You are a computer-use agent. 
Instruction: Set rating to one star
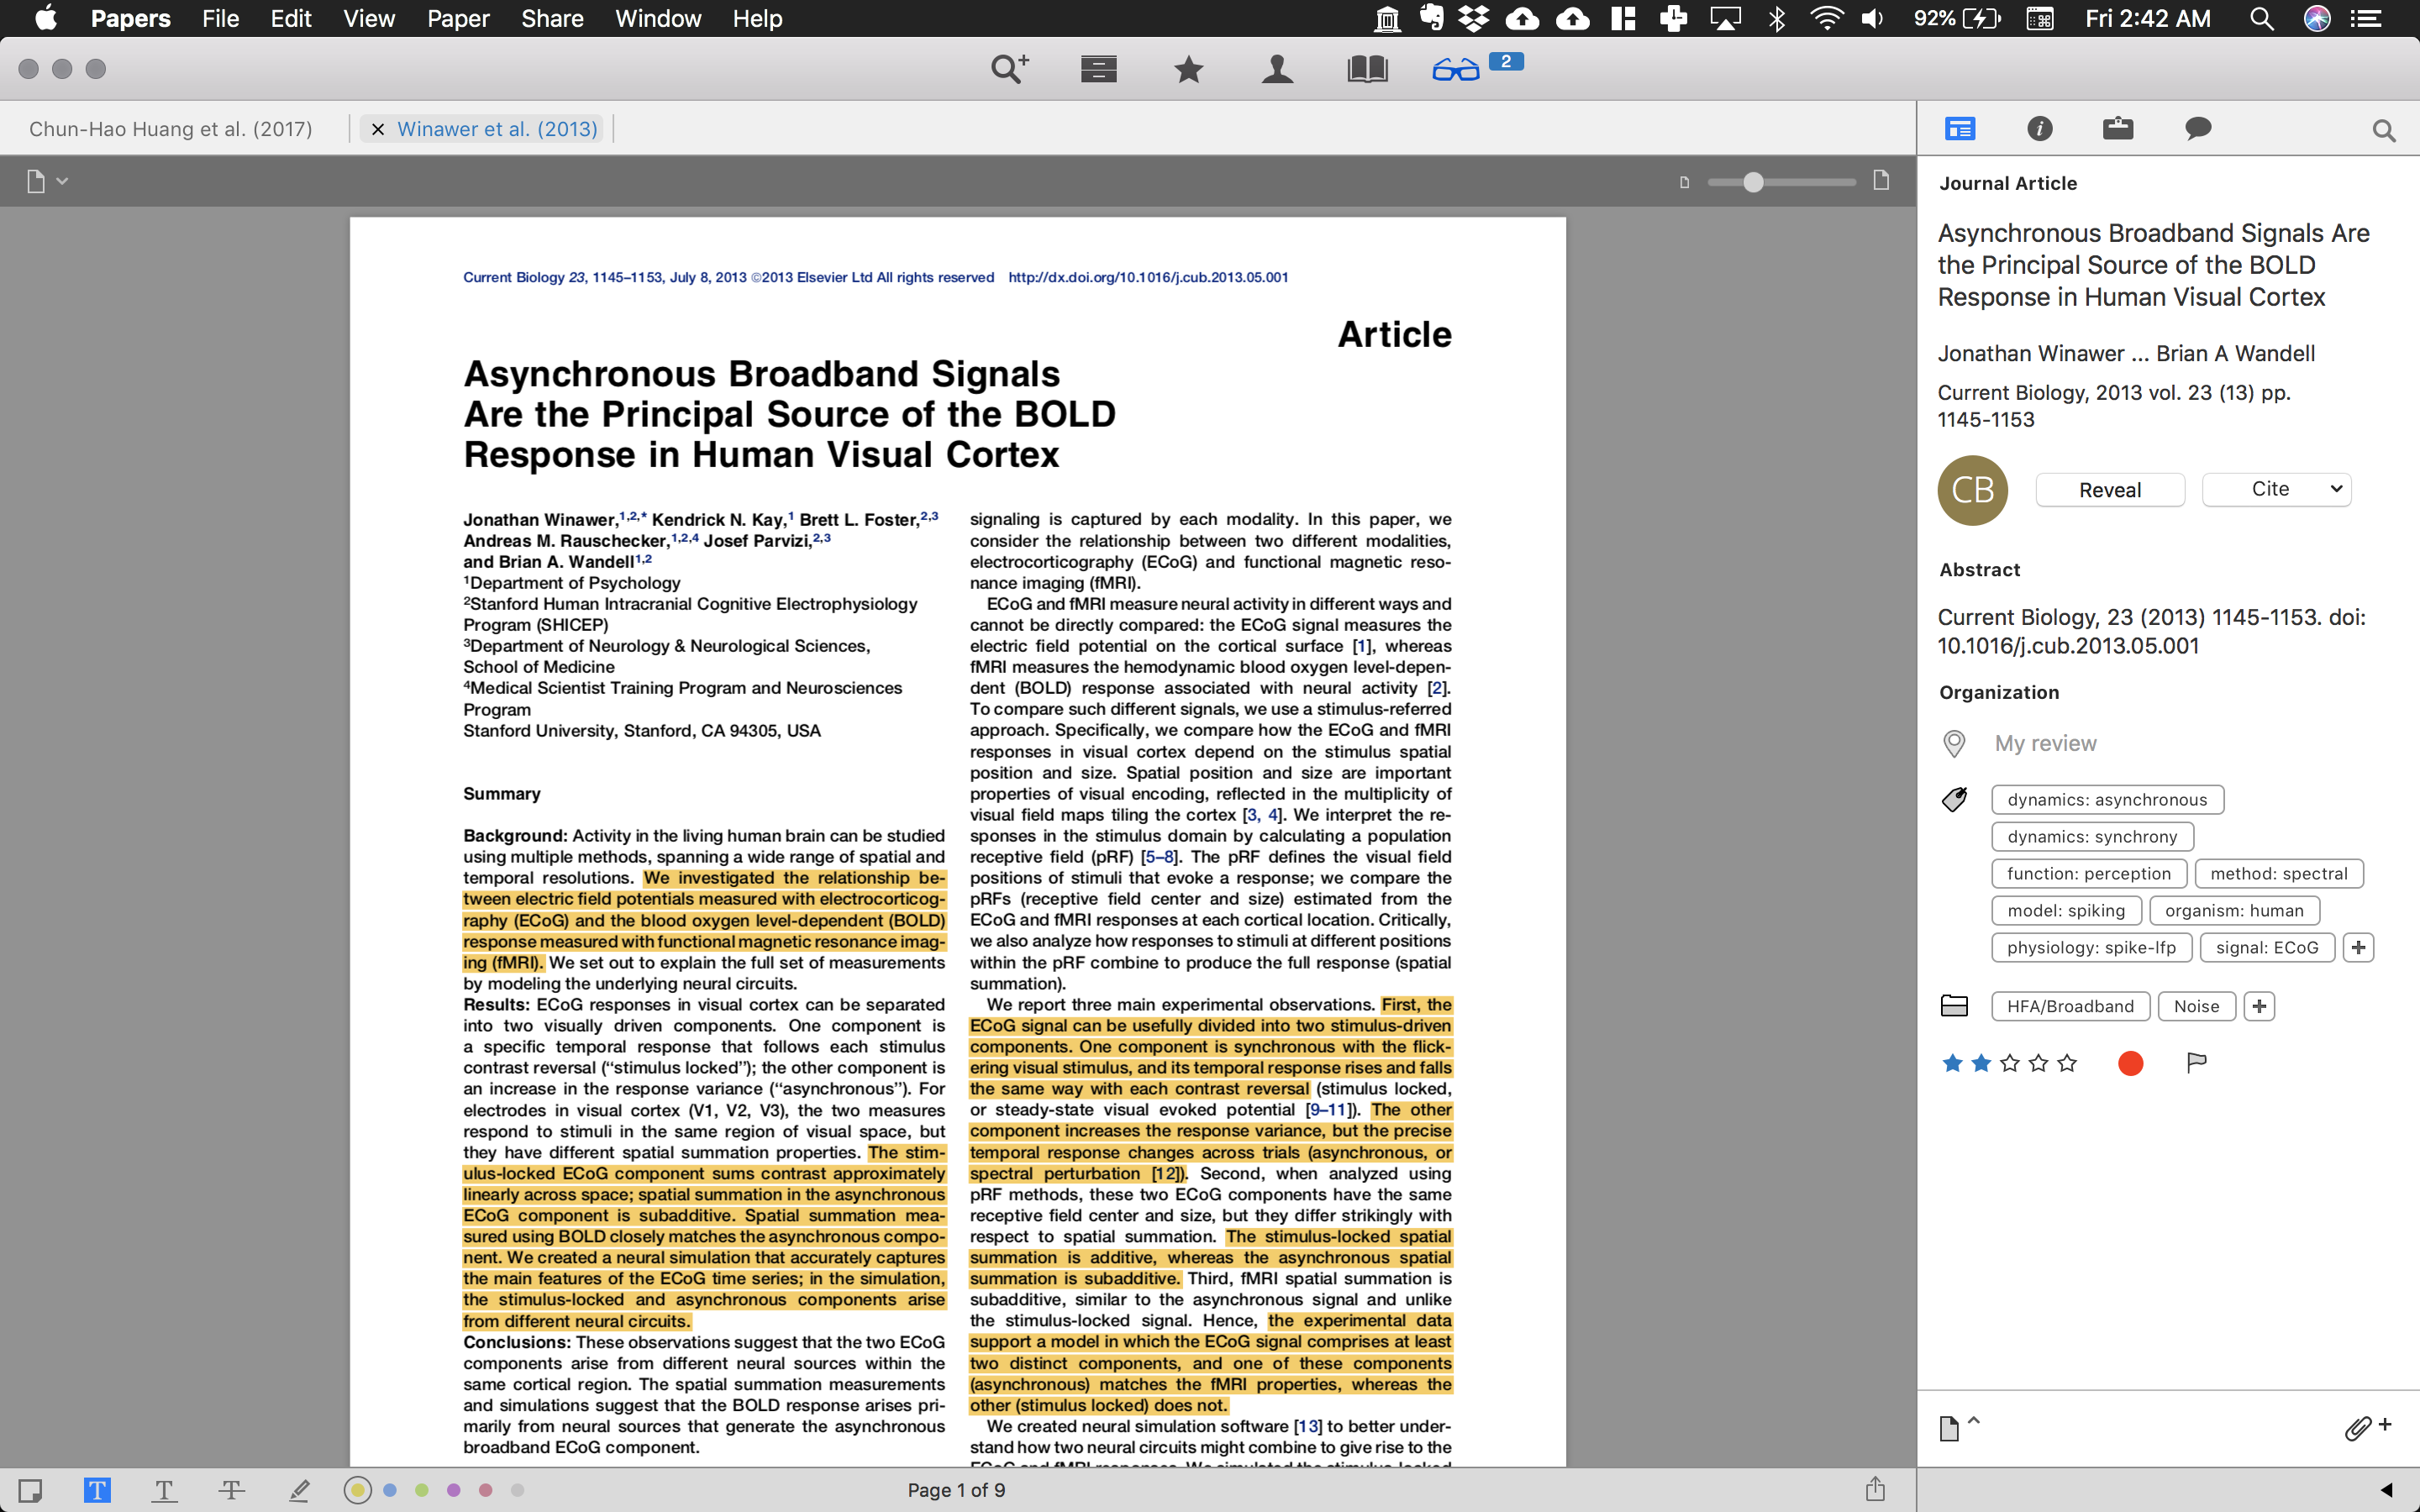pyautogui.click(x=1952, y=1062)
